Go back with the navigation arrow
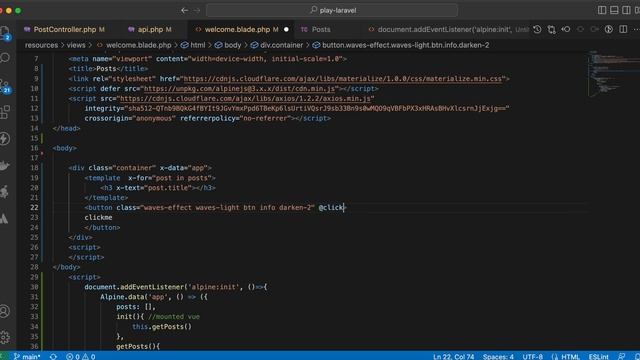This screenshot has width=640, height=360. coord(184,10)
